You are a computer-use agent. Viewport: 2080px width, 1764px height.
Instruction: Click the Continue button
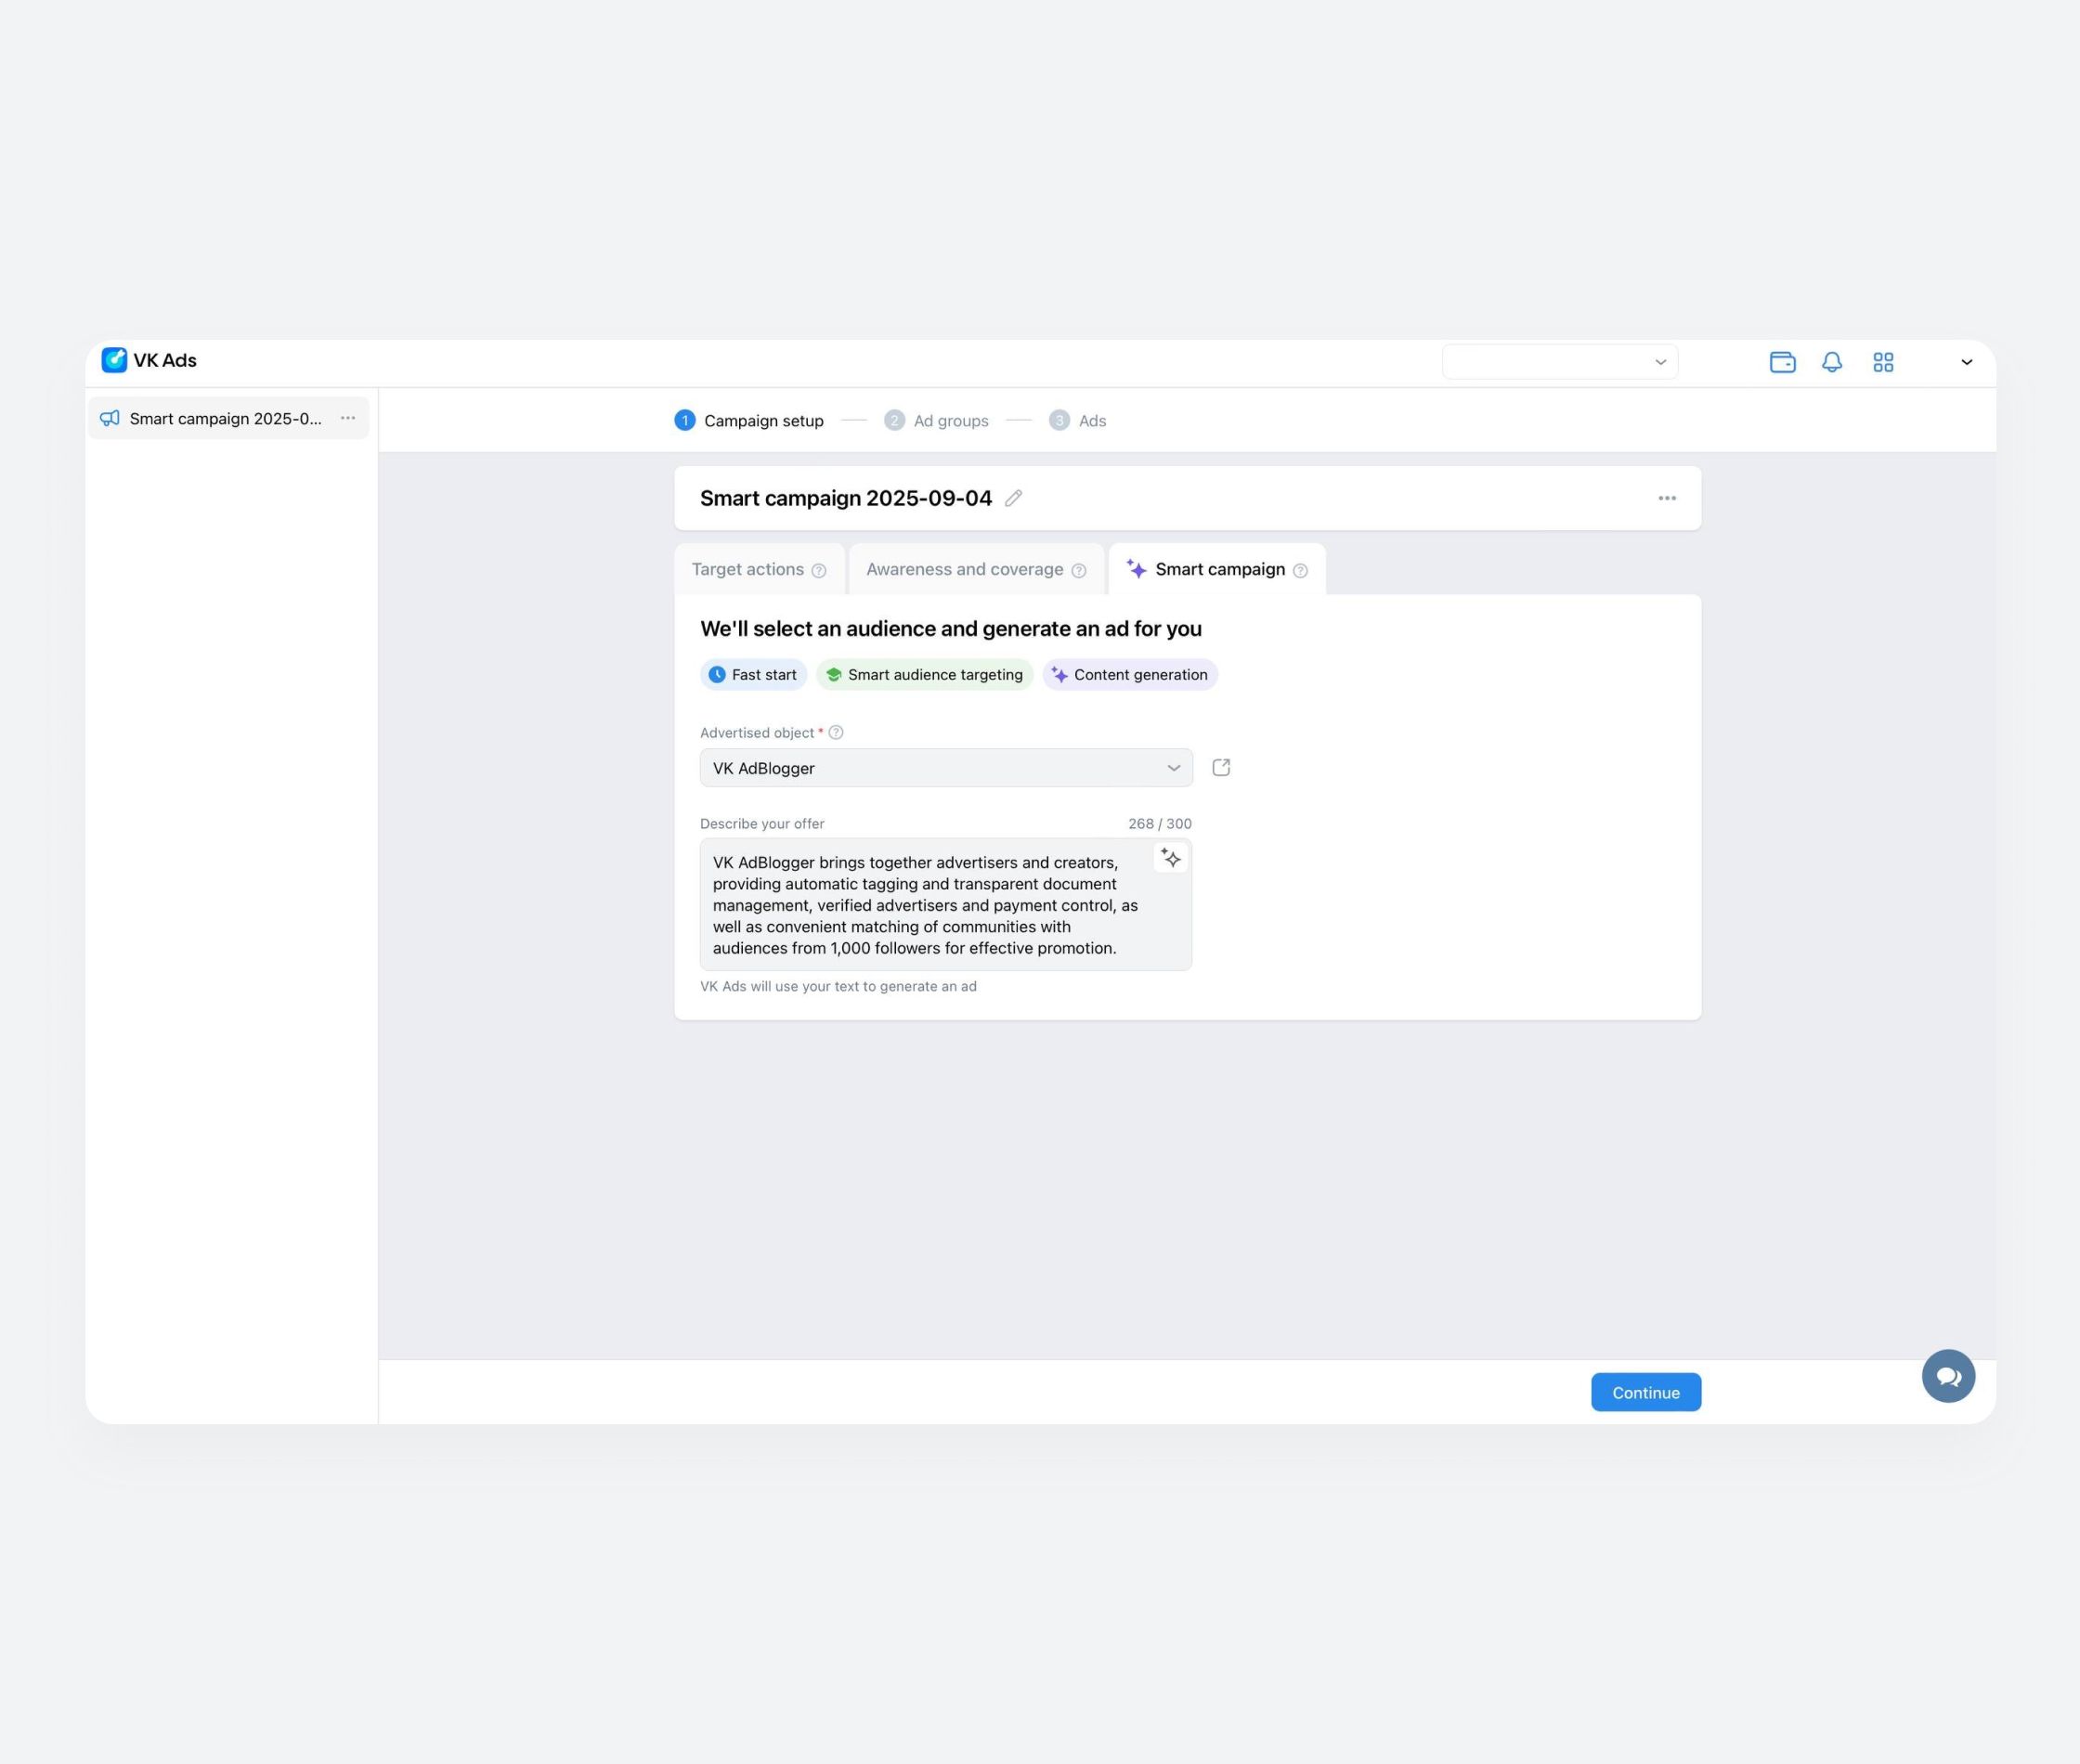[x=1645, y=1391]
